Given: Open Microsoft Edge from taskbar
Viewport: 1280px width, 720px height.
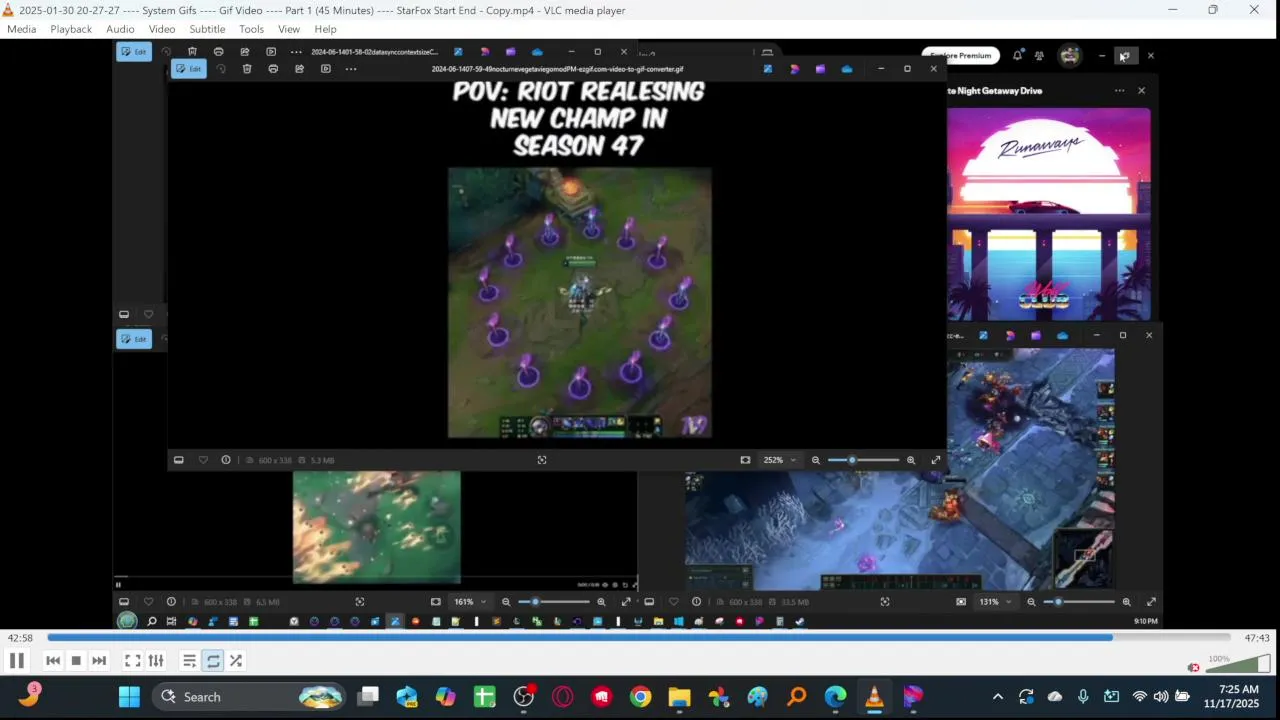Looking at the screenshot, I should pyautogui.click(x=835, y=697).
